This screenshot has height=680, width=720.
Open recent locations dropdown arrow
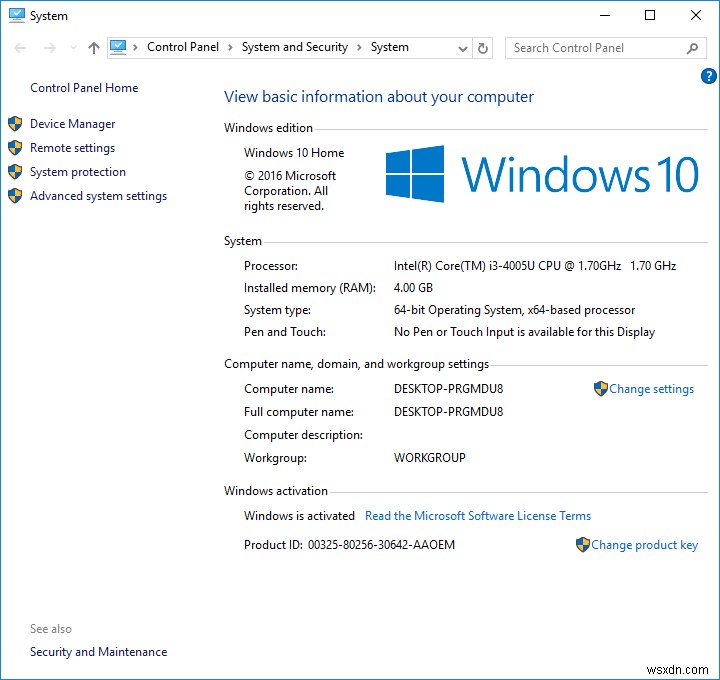[x=73, y=48]
